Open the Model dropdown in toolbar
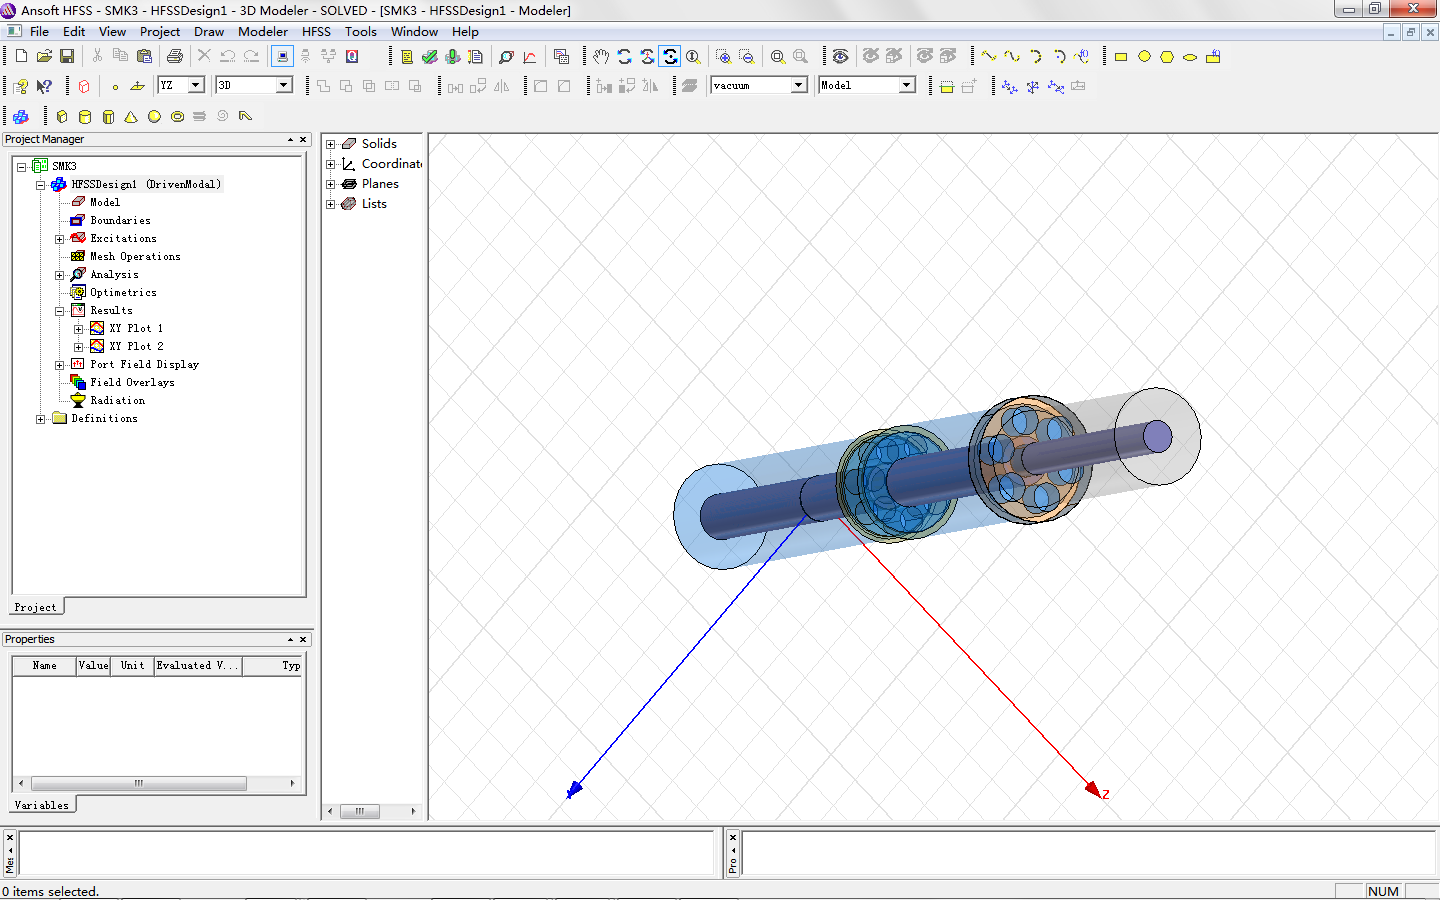Image resolution: width=1440 pixels, height=900 pixels. [907, 85]
